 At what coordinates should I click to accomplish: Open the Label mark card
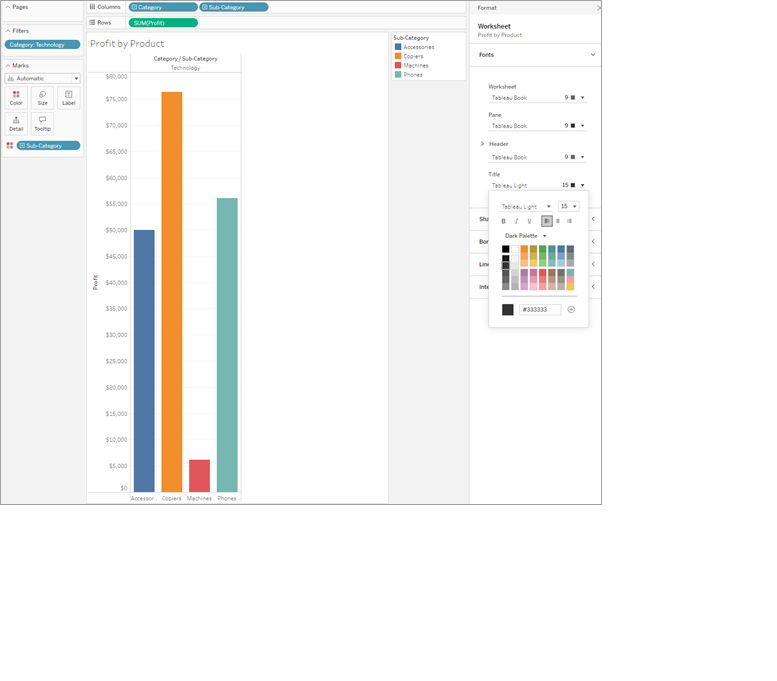[69, 98]
